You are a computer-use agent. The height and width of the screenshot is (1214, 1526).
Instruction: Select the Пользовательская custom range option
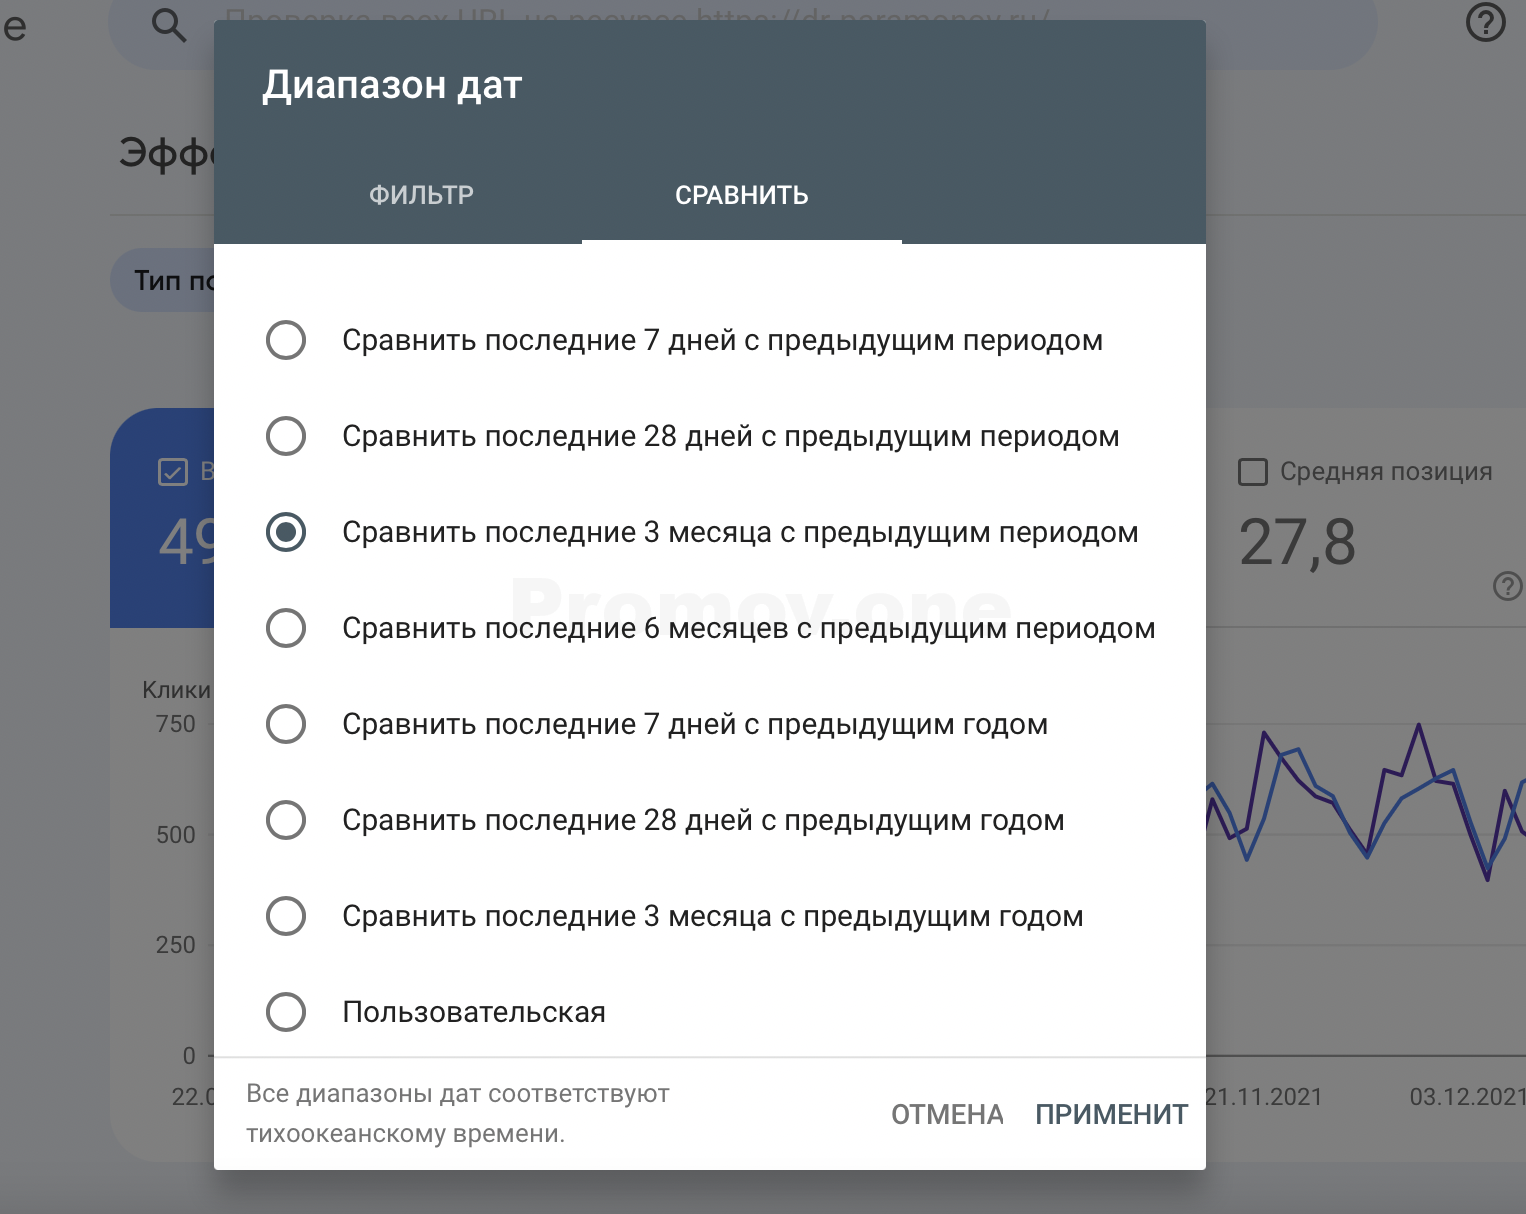click(x=286, y=1012)
